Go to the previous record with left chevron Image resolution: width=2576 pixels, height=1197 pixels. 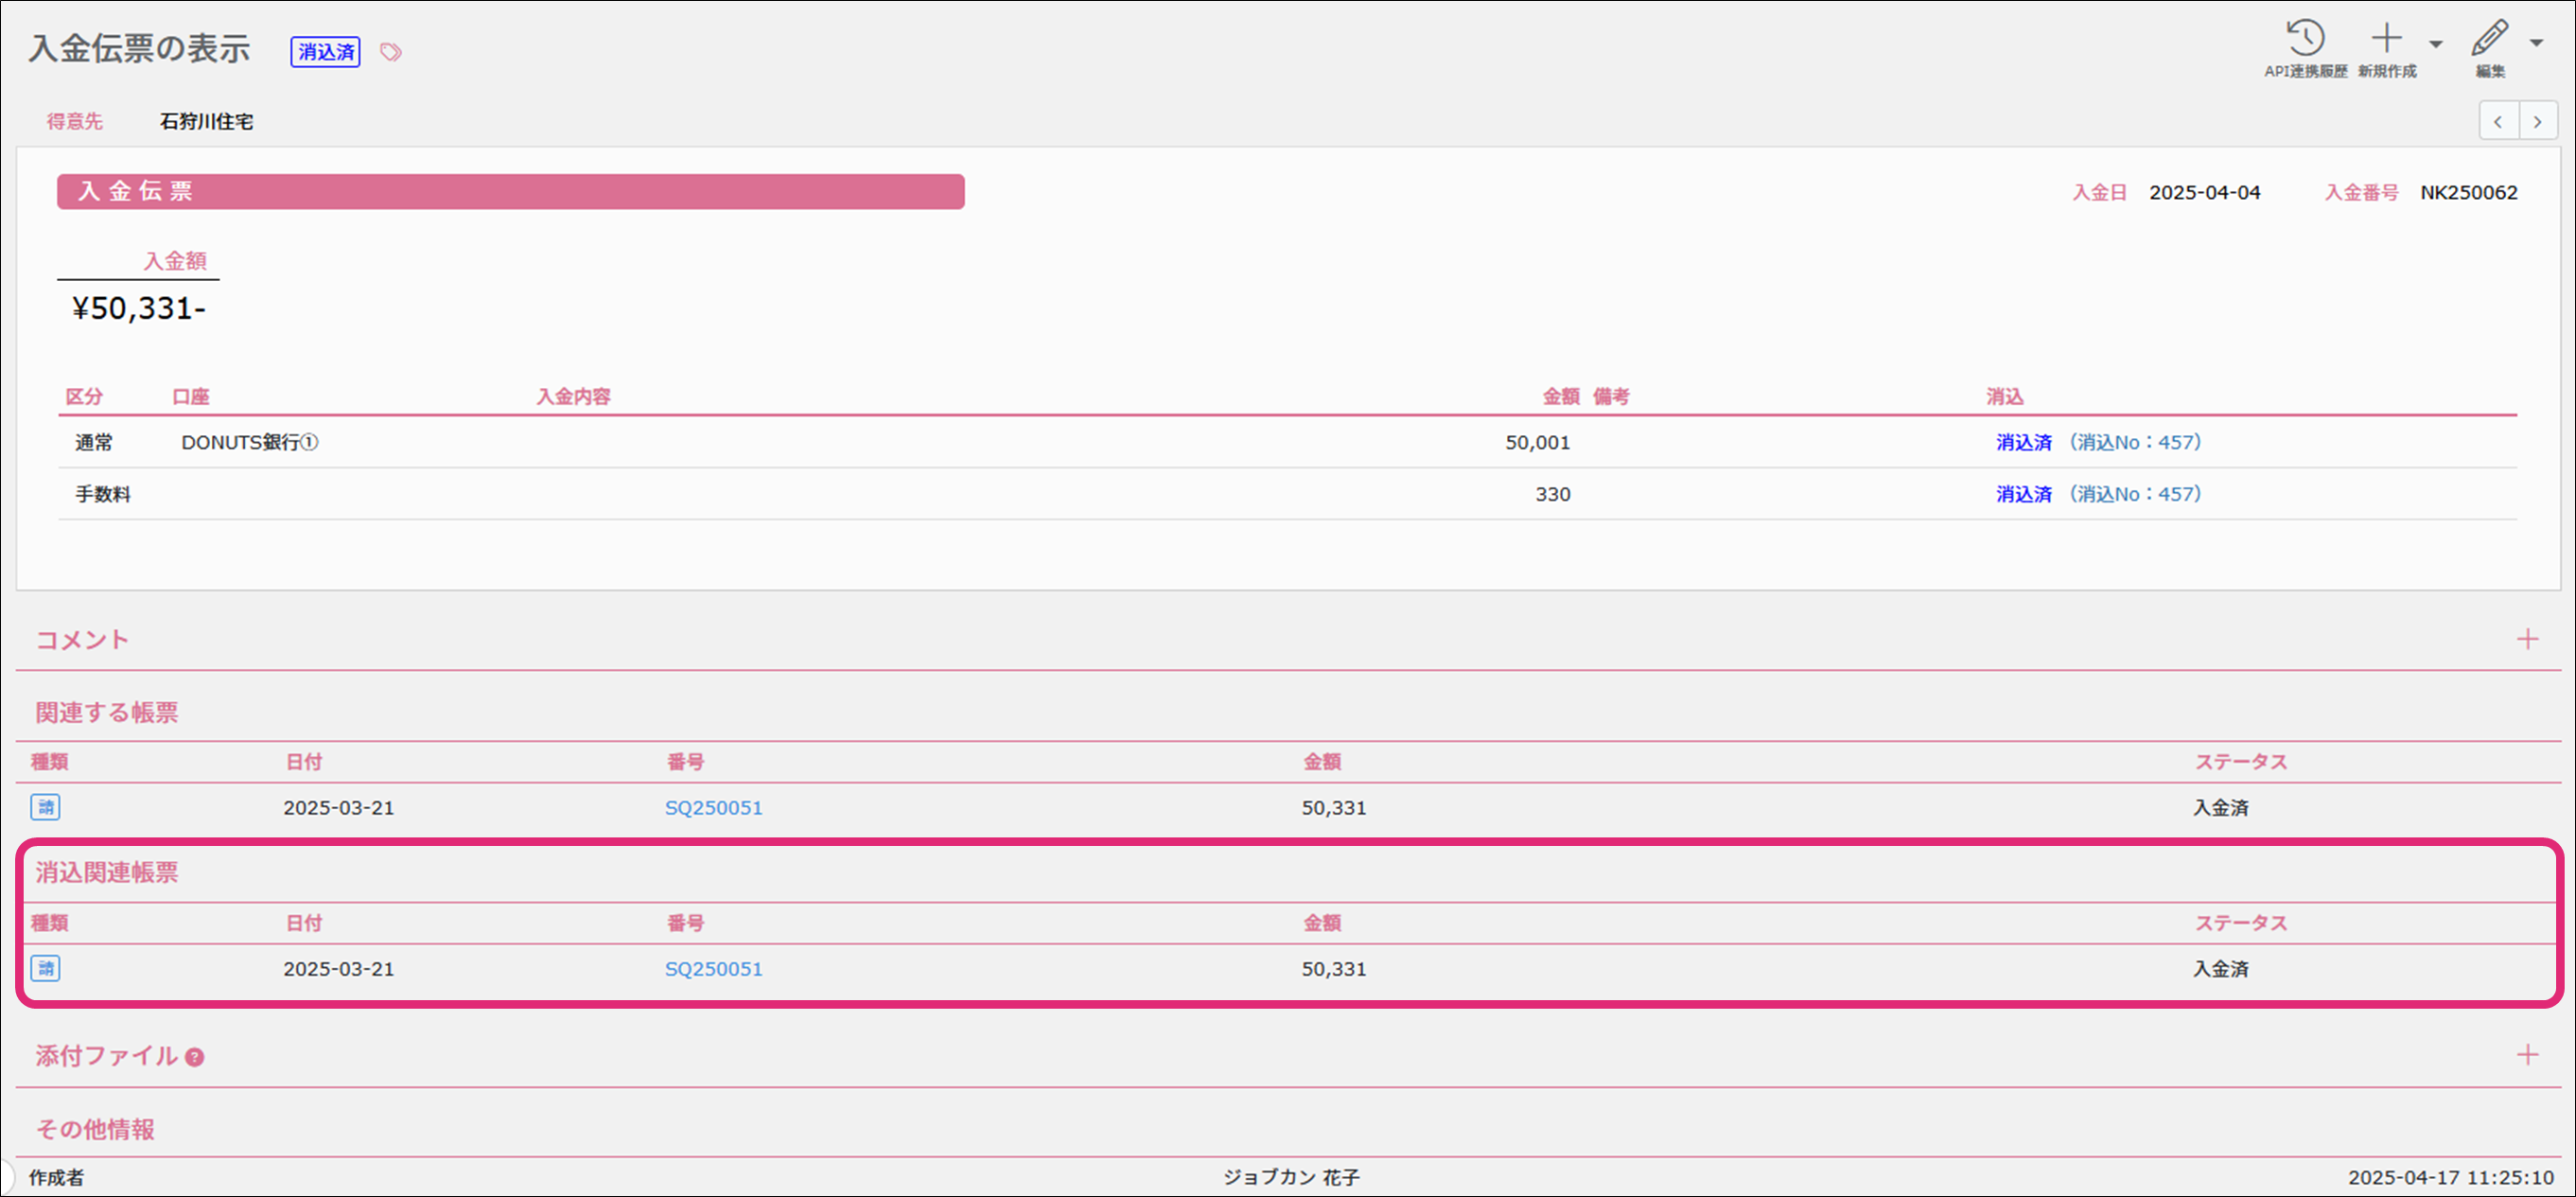[2498, 122]
